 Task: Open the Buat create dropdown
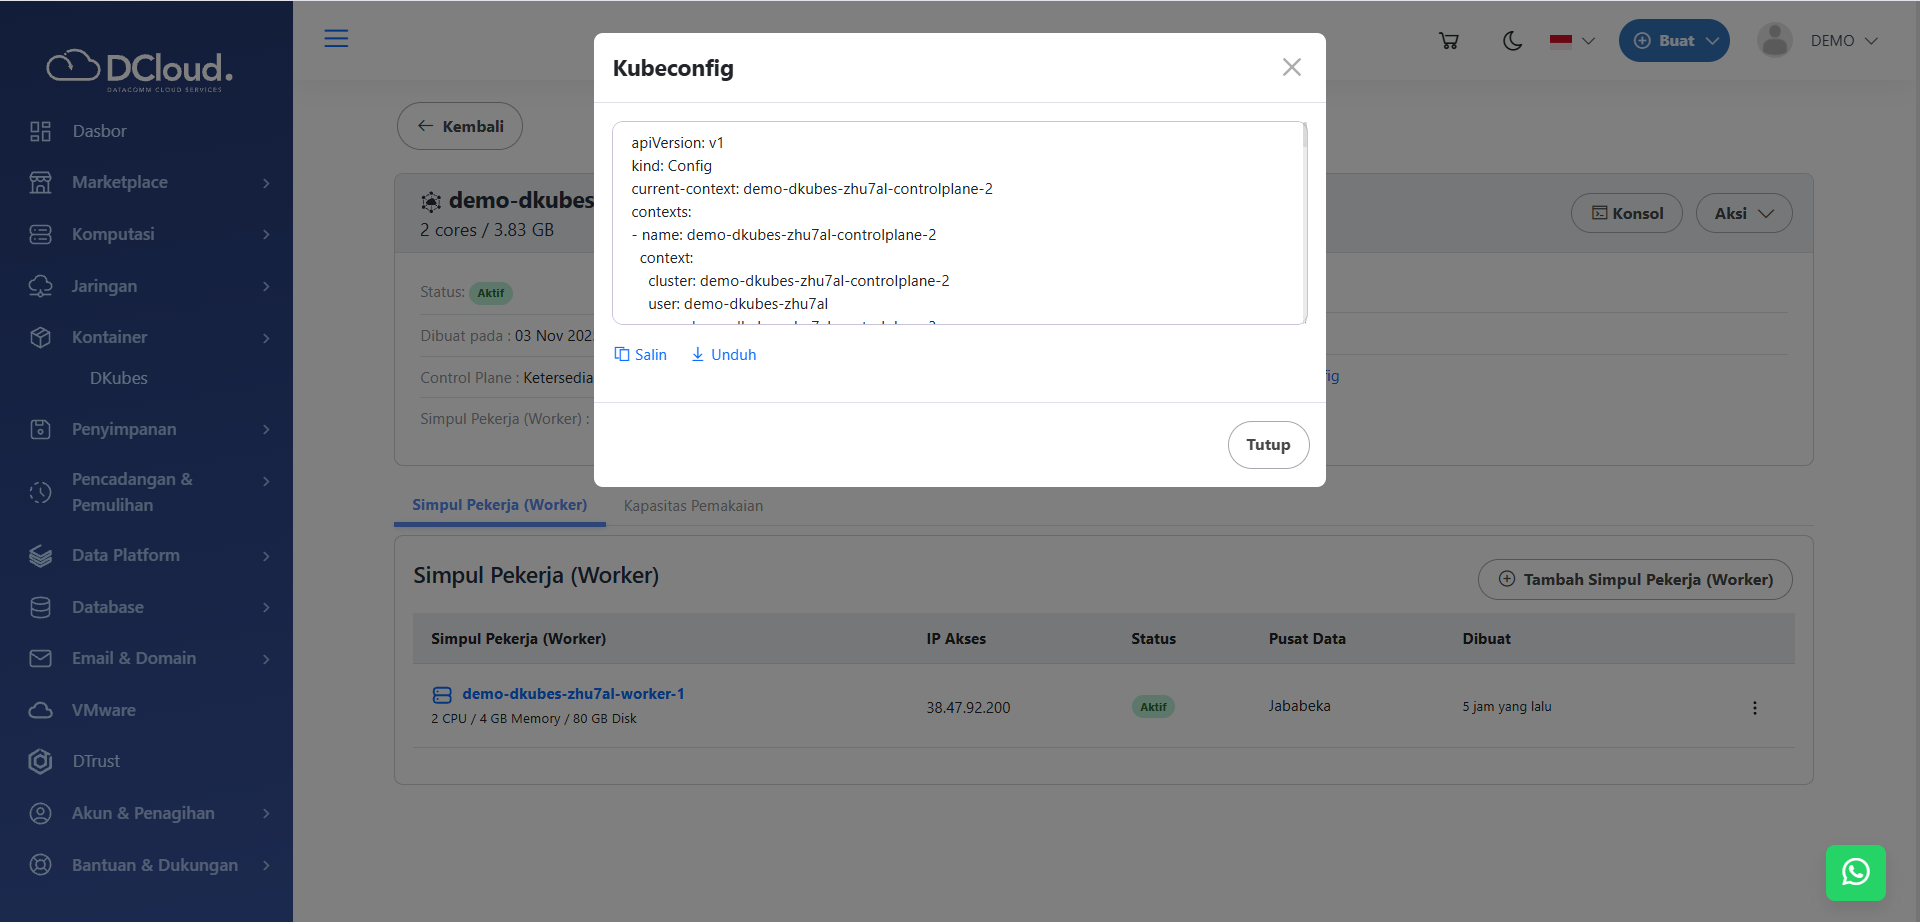point(1673,41)
